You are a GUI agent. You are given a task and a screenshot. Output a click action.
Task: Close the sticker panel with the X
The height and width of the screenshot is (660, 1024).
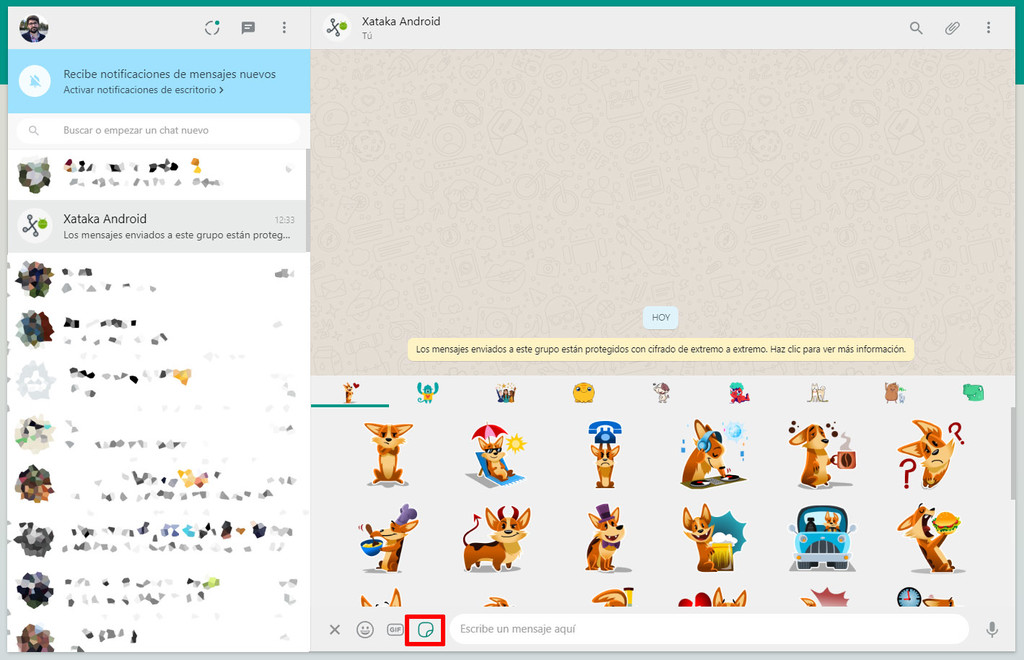pos(335,629)
